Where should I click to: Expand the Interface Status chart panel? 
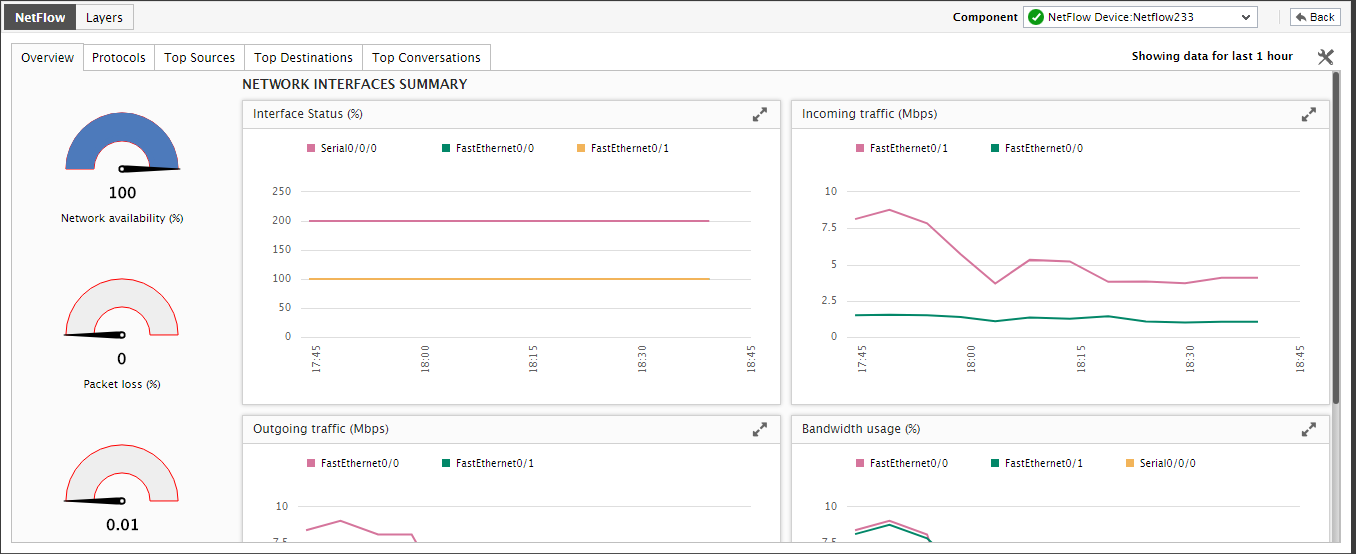(760, 115)
